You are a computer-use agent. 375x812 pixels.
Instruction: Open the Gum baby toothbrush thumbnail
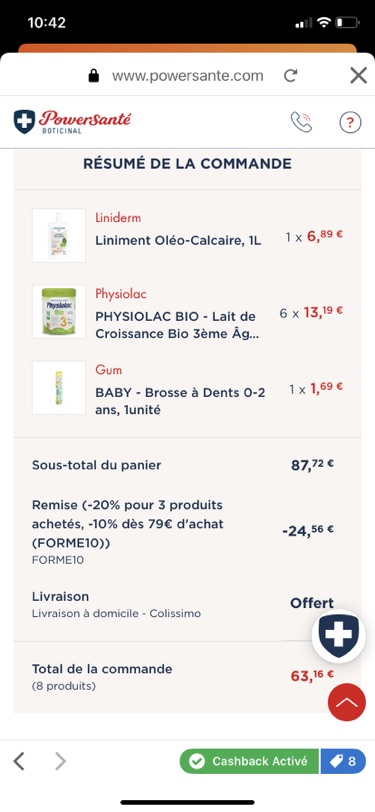[59, 388]
